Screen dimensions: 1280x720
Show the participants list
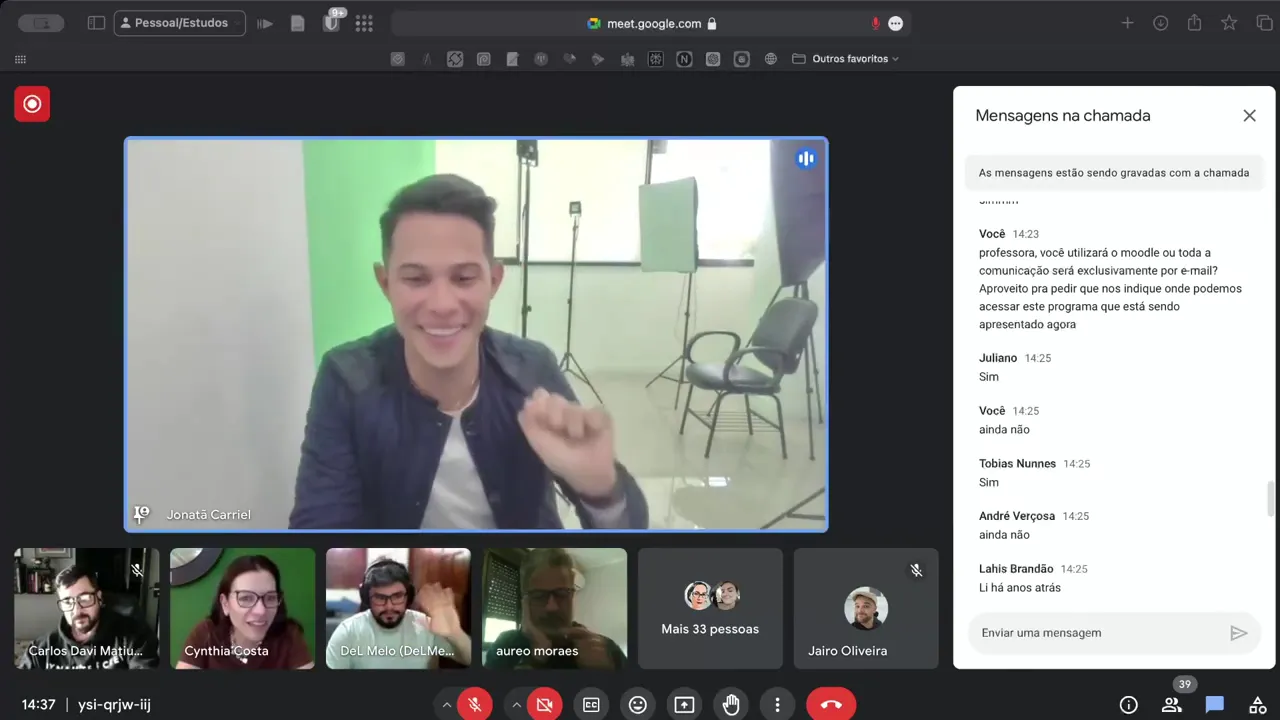pos(1172,705)
